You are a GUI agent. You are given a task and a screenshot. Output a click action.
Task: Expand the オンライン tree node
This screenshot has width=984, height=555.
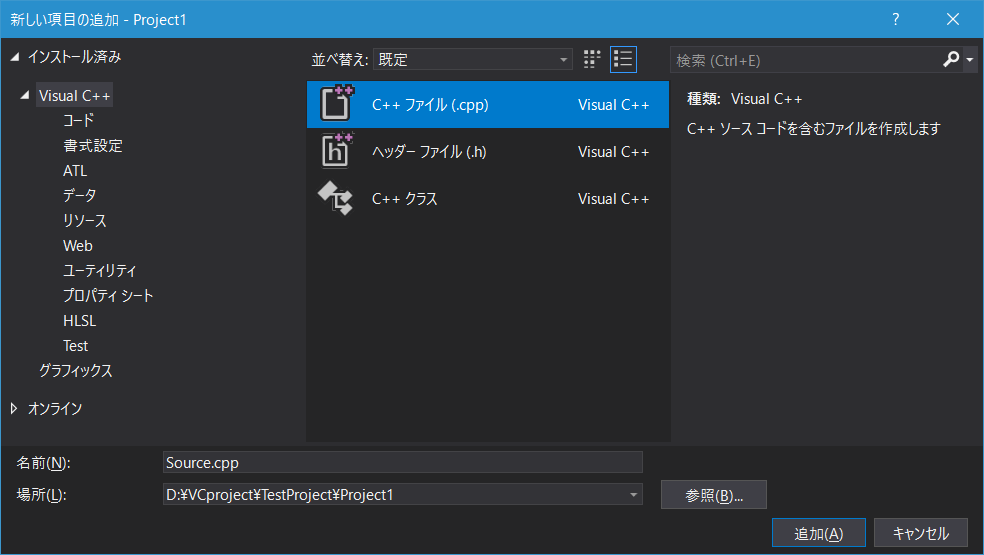(14, 409)
